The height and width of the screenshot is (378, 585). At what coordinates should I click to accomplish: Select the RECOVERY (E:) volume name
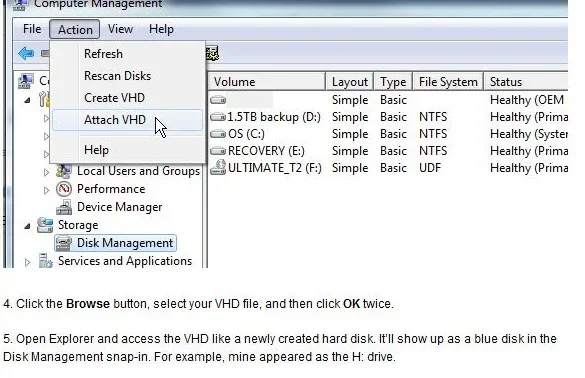[266, 151]
